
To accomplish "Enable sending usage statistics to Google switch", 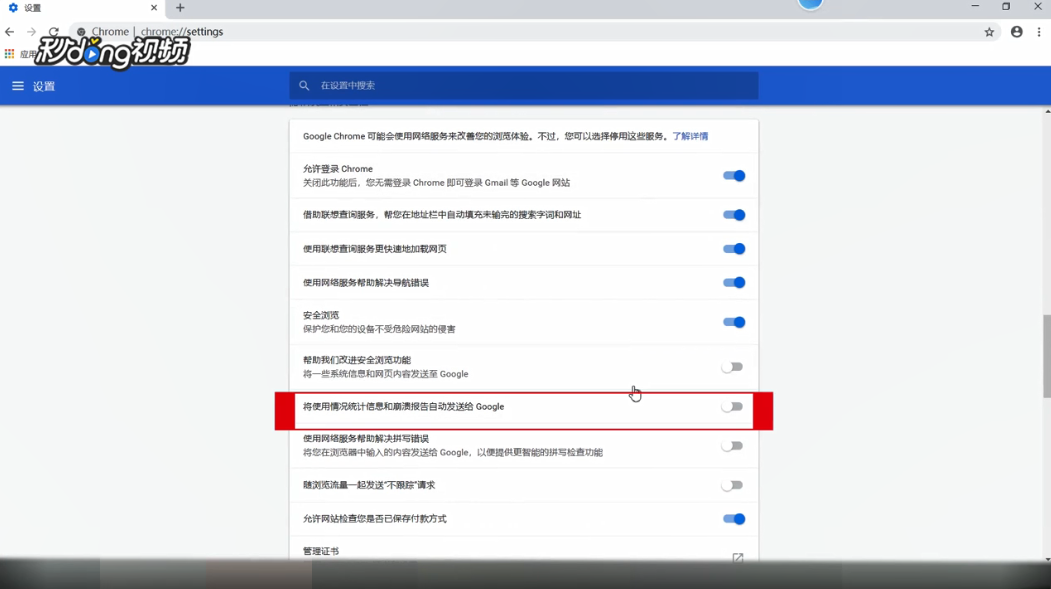I will pyautogui.click(x=732, y=407).
